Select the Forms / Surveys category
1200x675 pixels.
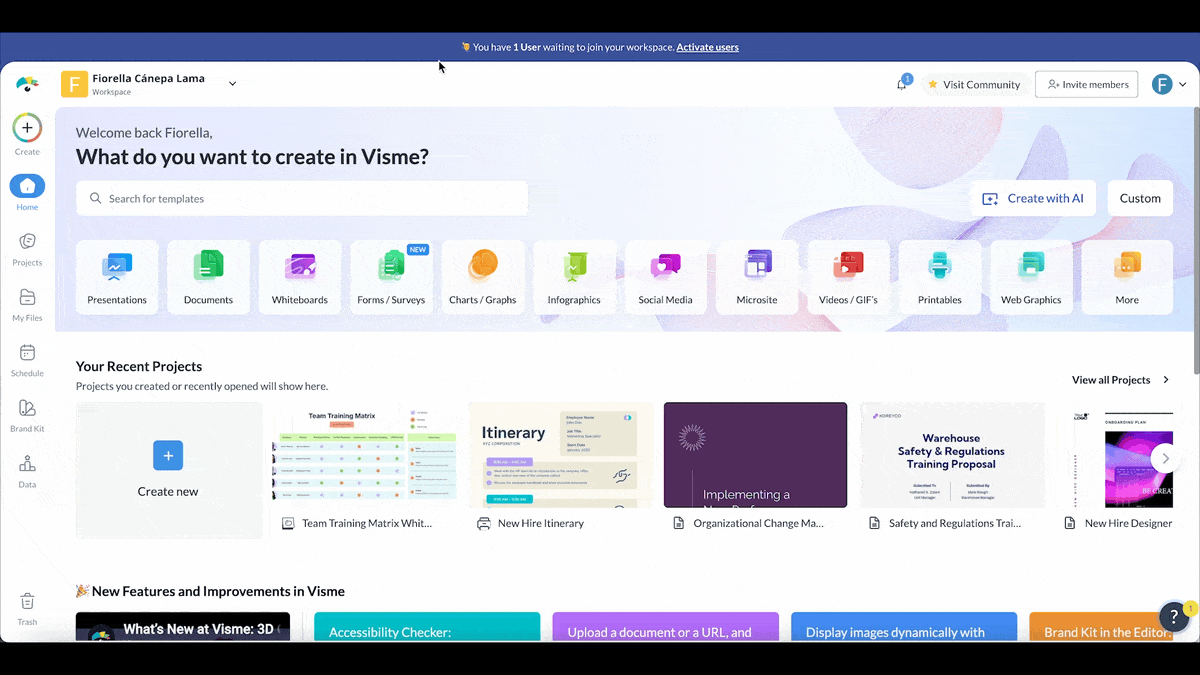tap(391, 277)
